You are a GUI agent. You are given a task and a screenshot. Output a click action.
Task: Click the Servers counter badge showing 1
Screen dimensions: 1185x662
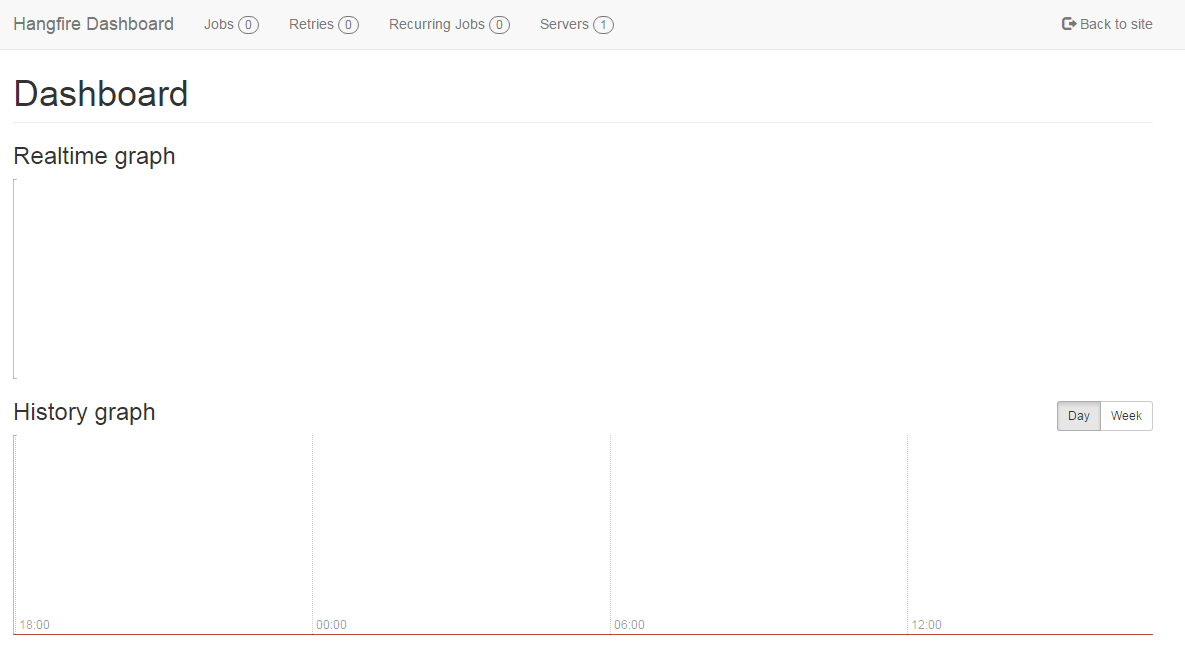click(602, 24)
